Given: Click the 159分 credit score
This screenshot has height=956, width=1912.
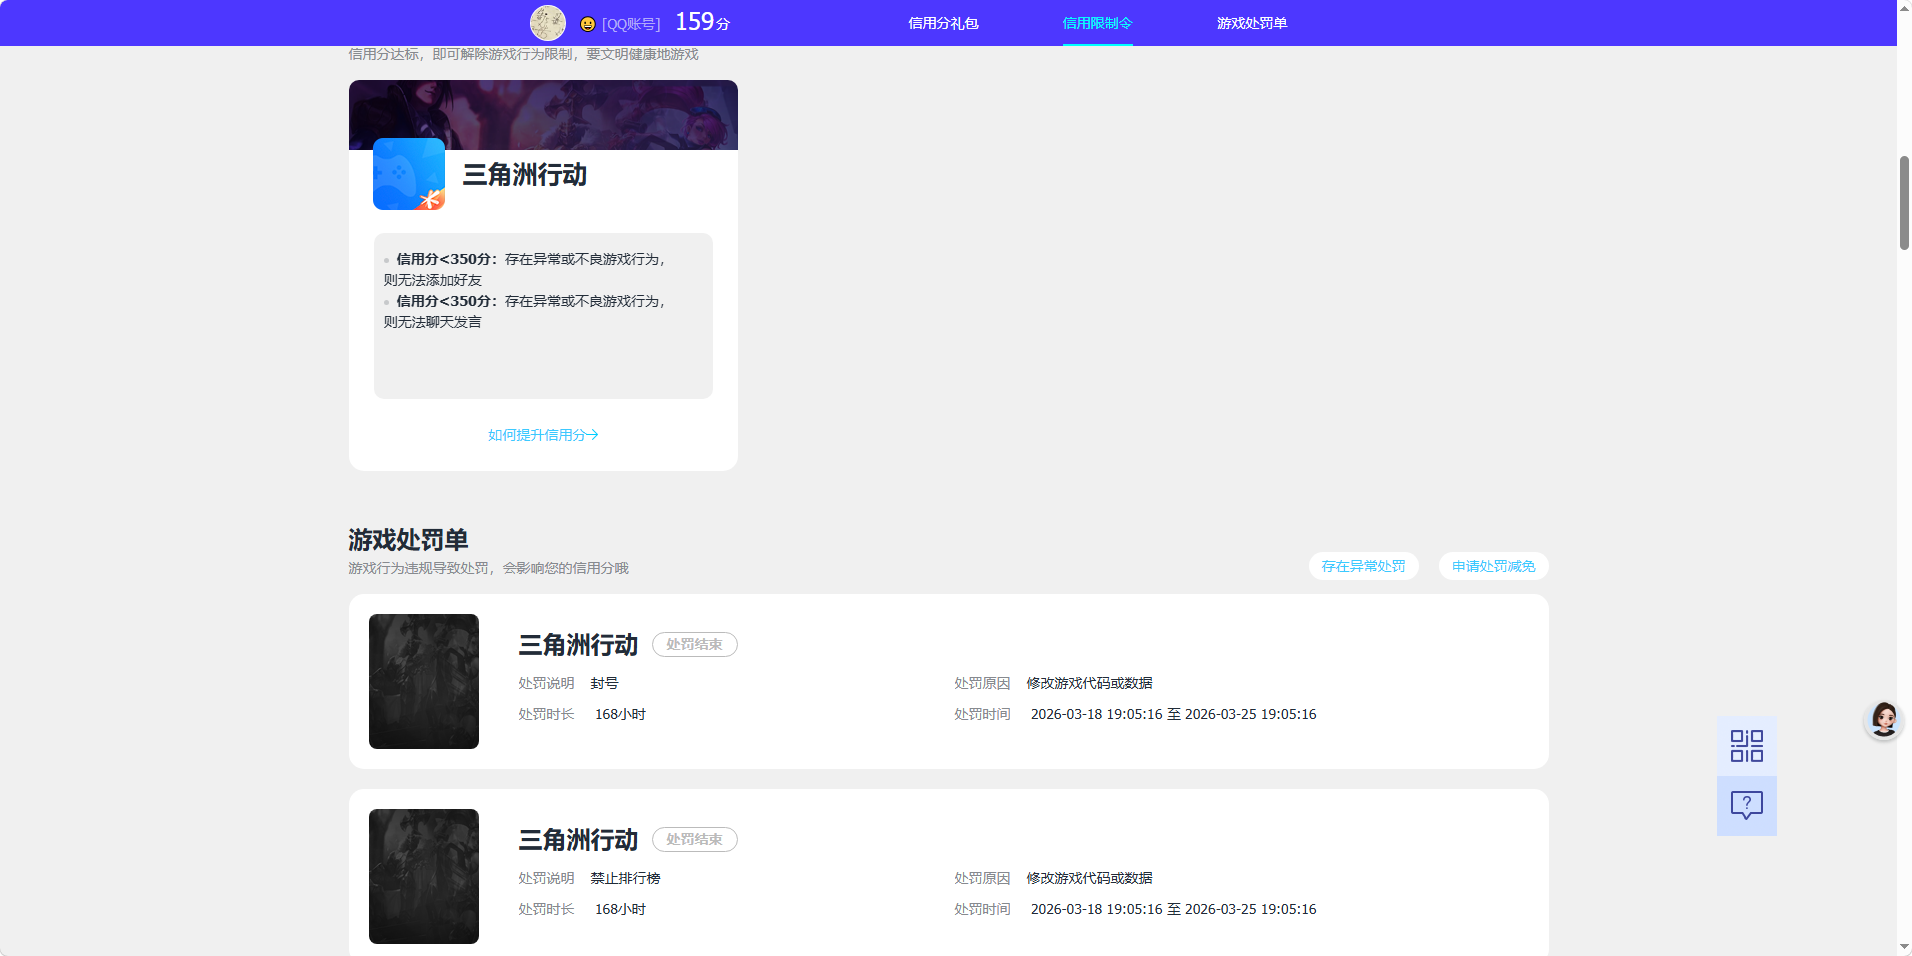Looking at the screenshot, I should coord(703,22).
